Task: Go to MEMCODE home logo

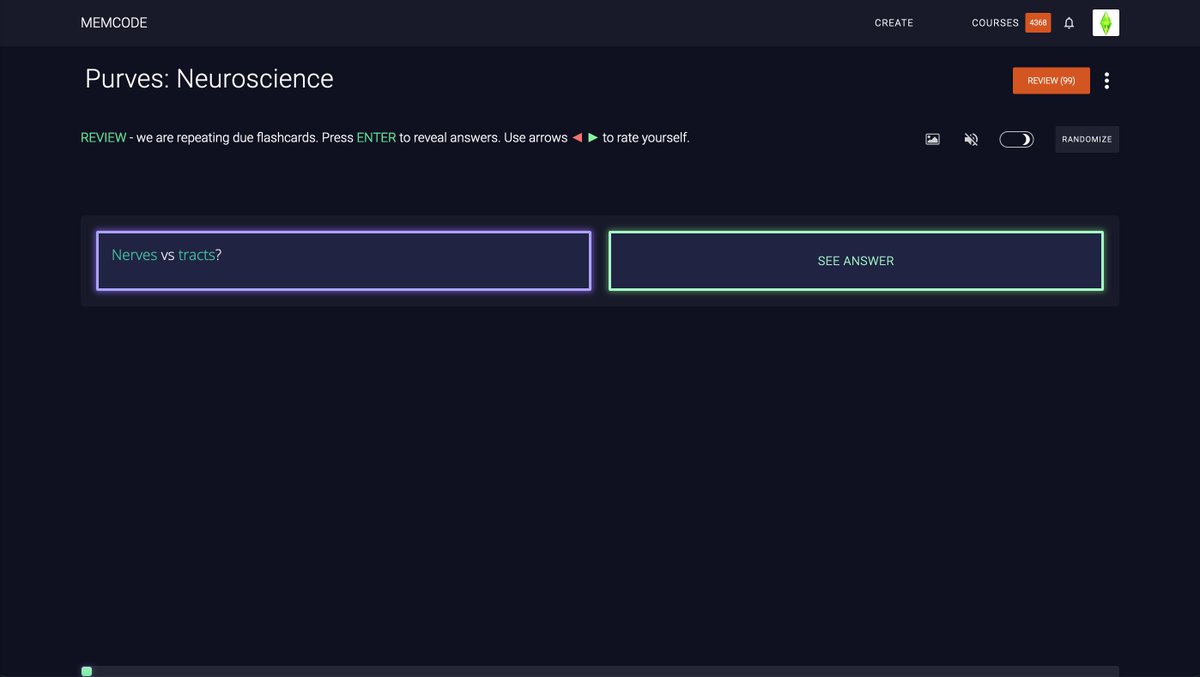Action: pos(114,23)
